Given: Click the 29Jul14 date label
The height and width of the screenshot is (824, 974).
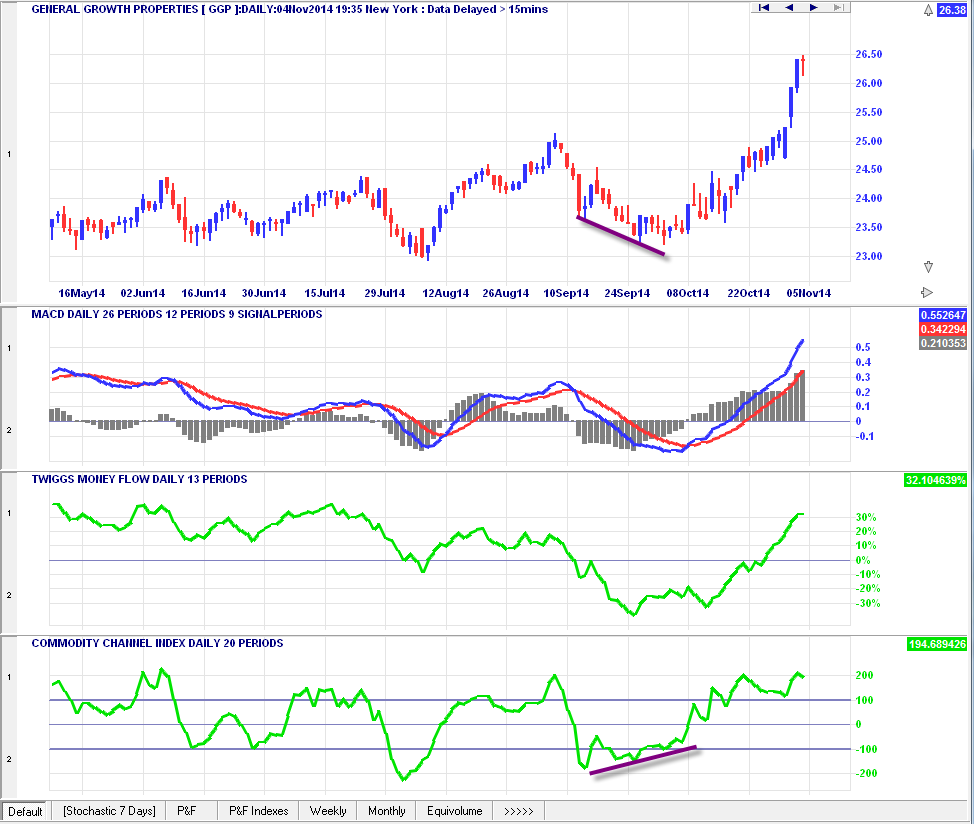Looking at the screenshot, I should click(x=385, y=293).
